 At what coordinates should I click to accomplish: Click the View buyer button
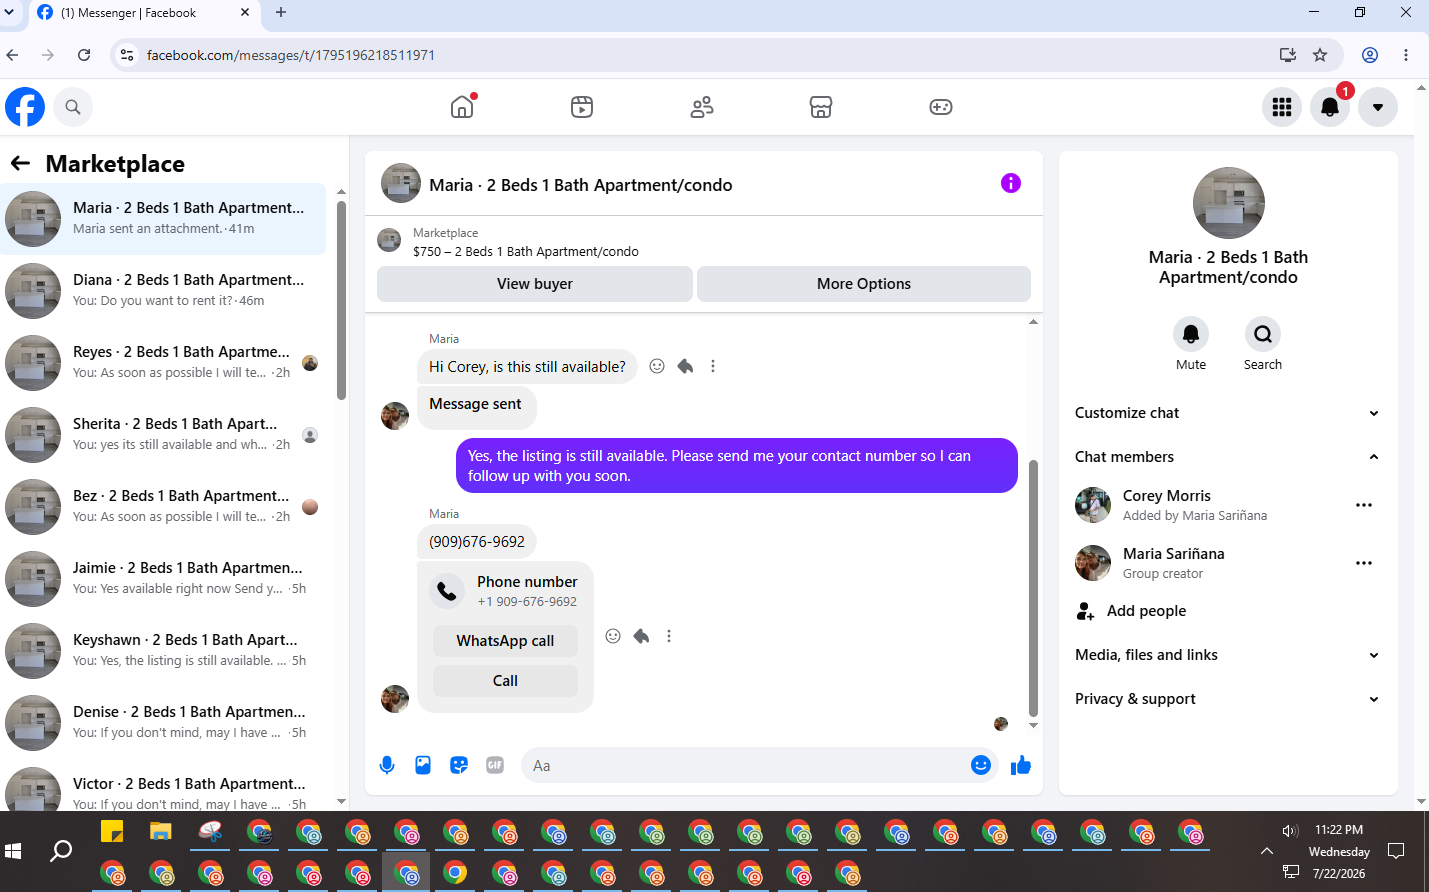click(x=535, y=284)
